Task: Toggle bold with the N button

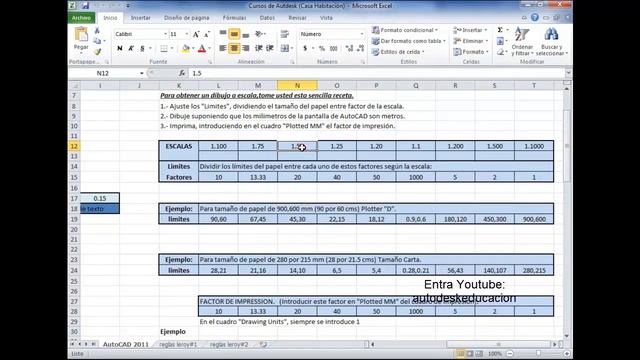Action: [120, 48]
